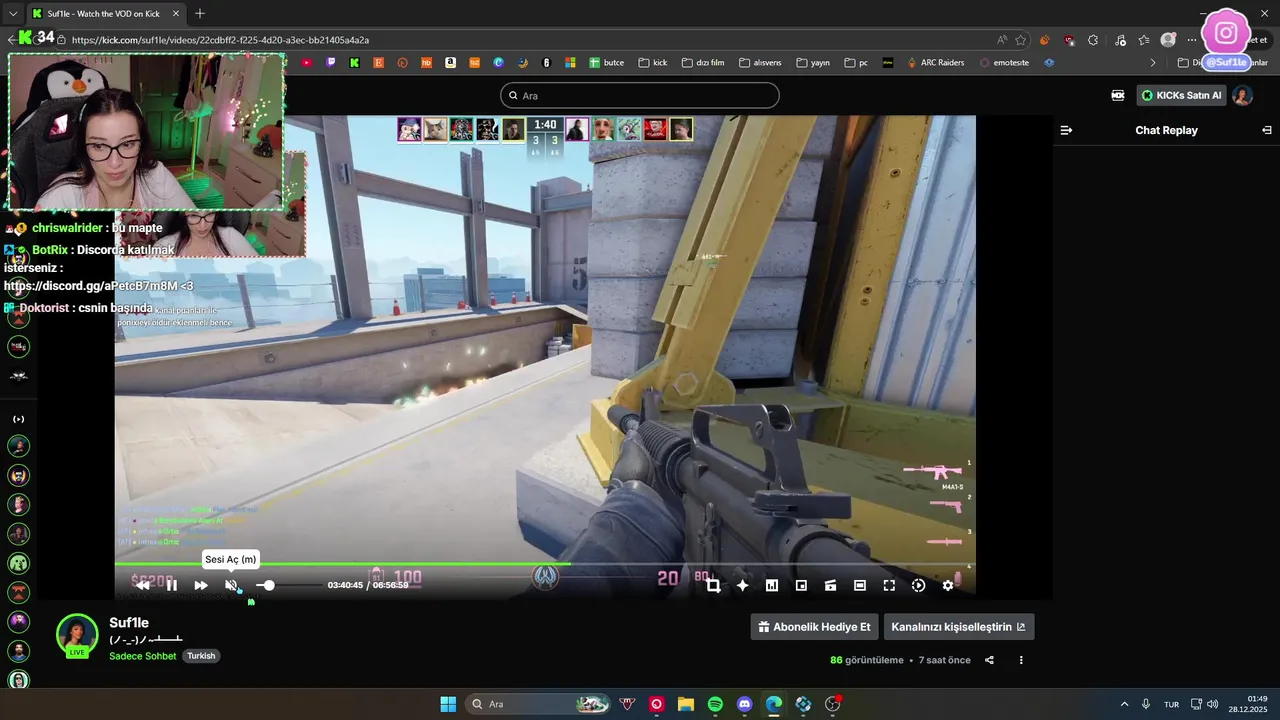Image resolution: width=1280 pixels, height=720 pixels.
Task: Open a new browser tab
Action: 200,14
